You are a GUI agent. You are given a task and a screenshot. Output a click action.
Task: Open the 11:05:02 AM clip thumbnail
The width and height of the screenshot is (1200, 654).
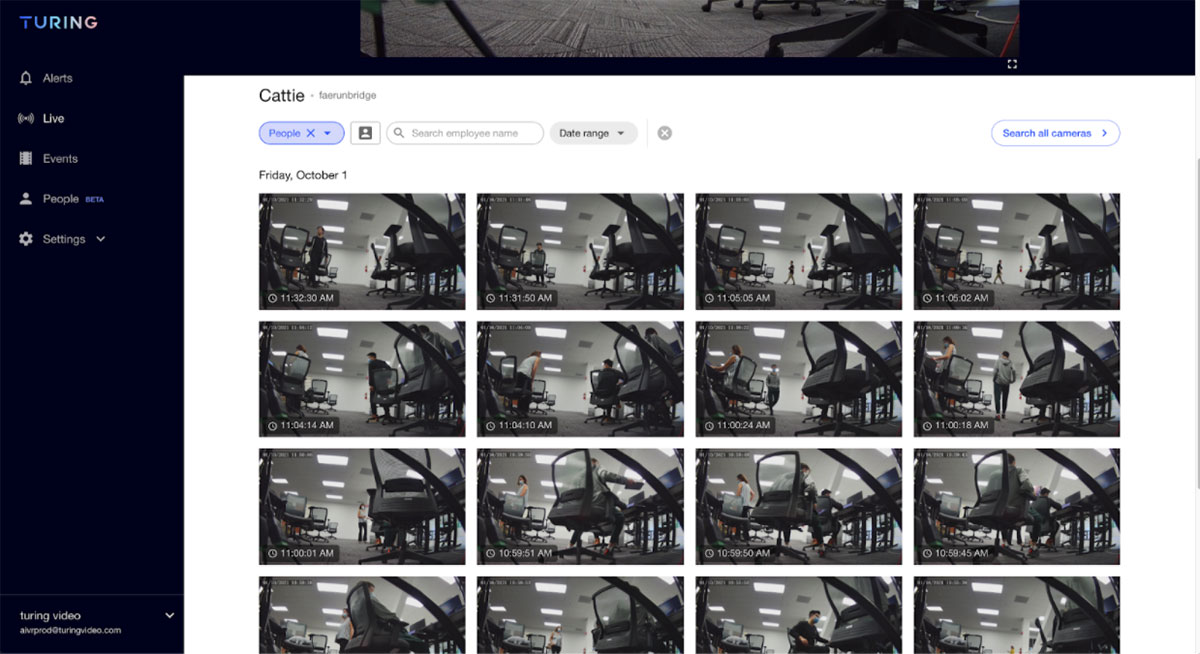[1017, 251]
